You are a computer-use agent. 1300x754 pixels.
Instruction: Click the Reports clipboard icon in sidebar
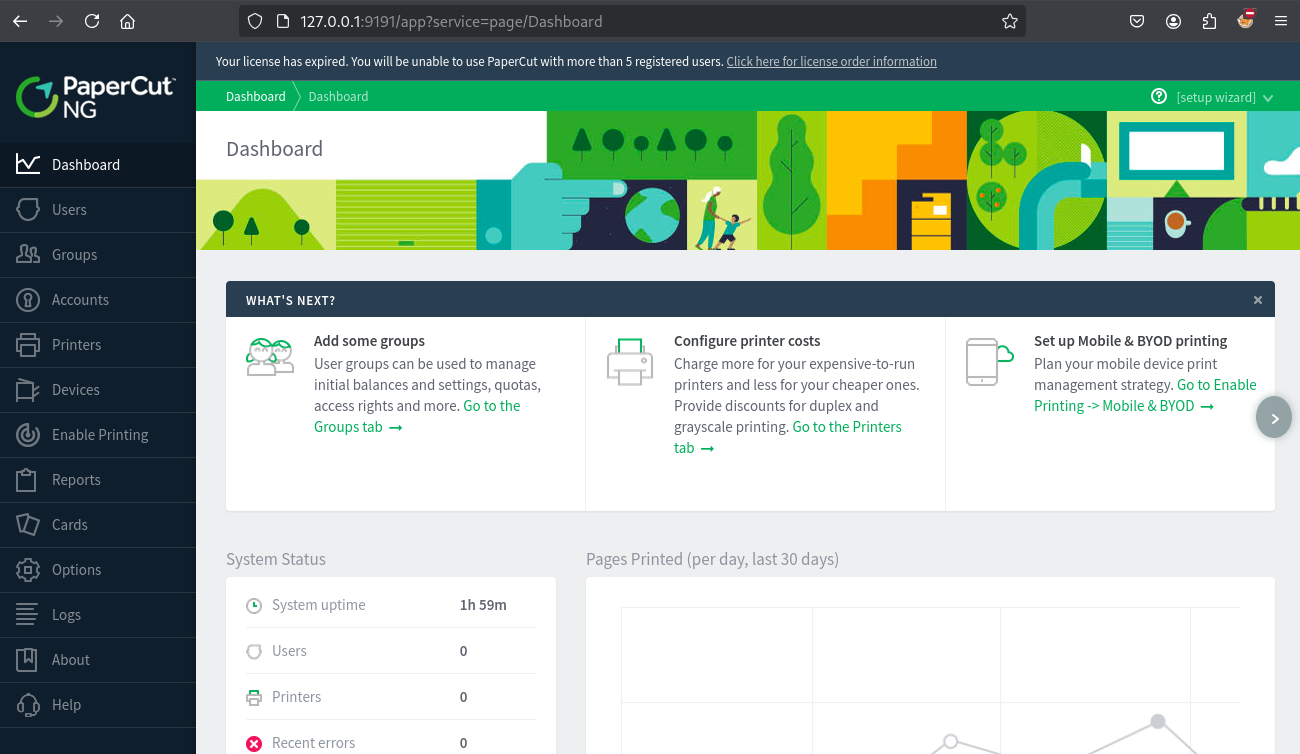pyautogui.click(x=28, y=479)
